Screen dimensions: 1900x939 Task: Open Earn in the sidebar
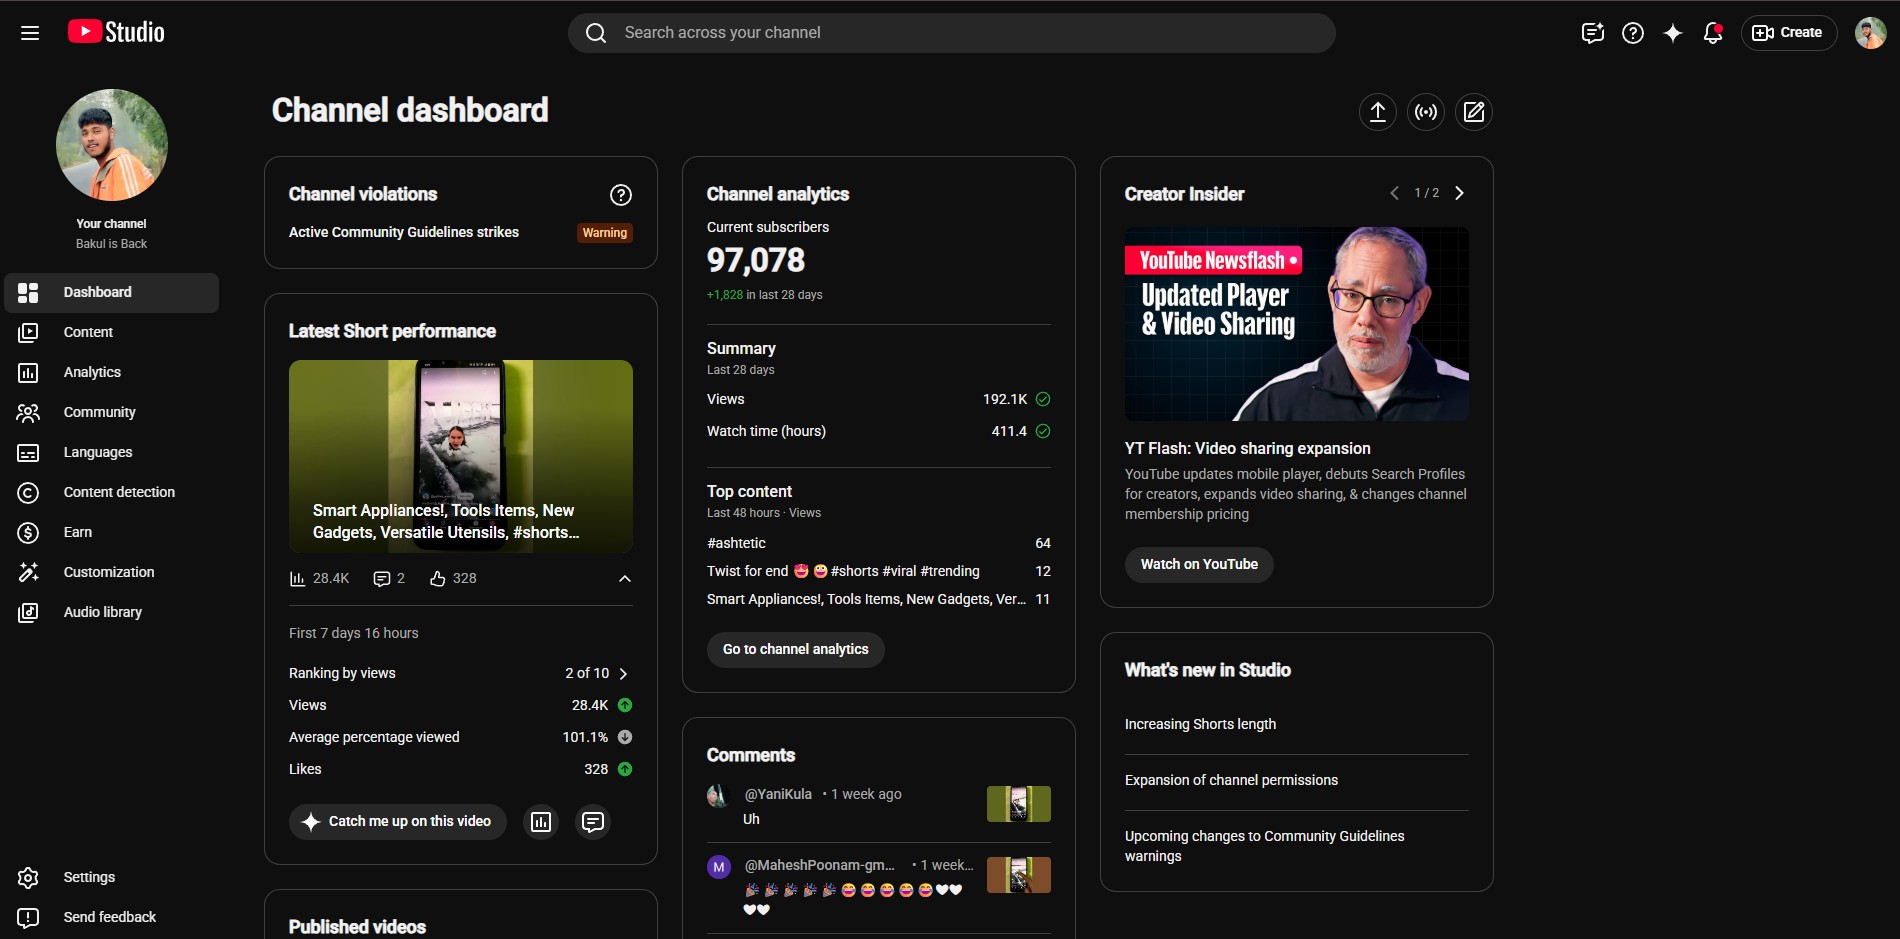coord(112,533)
